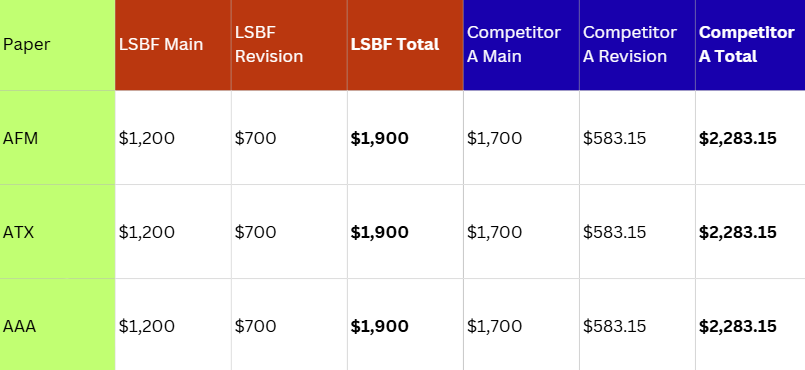The height and width of the screenshot is (370, 805).
Task: Select the ATX paper row label
Action: pyautogui.click(x=58, y=232)
